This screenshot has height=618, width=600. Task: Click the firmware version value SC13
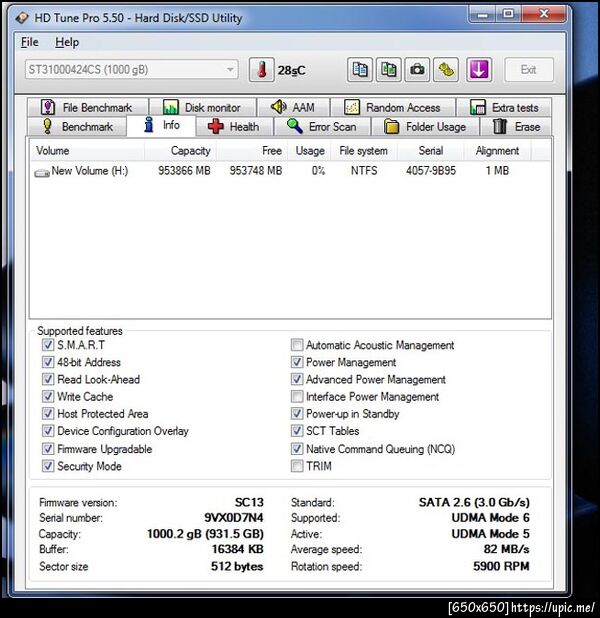tap(249, 502)
